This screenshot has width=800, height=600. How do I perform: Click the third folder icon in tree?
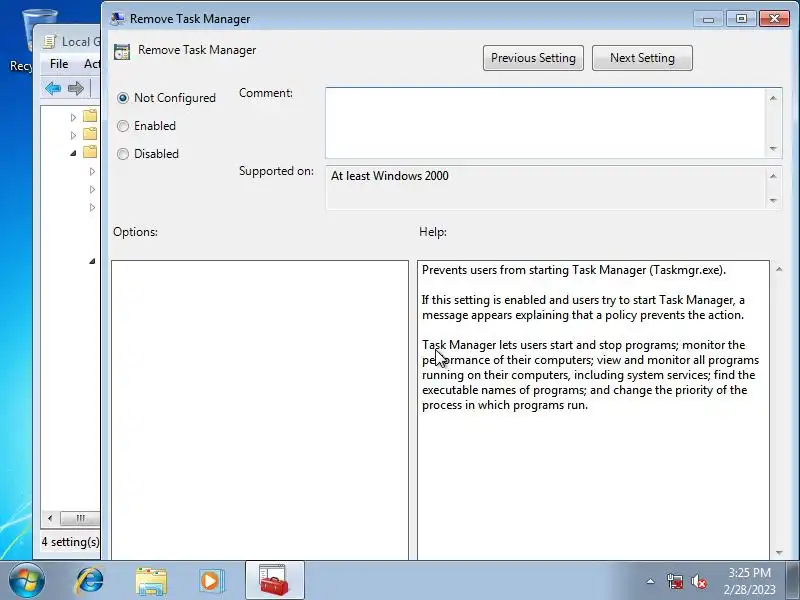click(x=90, y=151)
